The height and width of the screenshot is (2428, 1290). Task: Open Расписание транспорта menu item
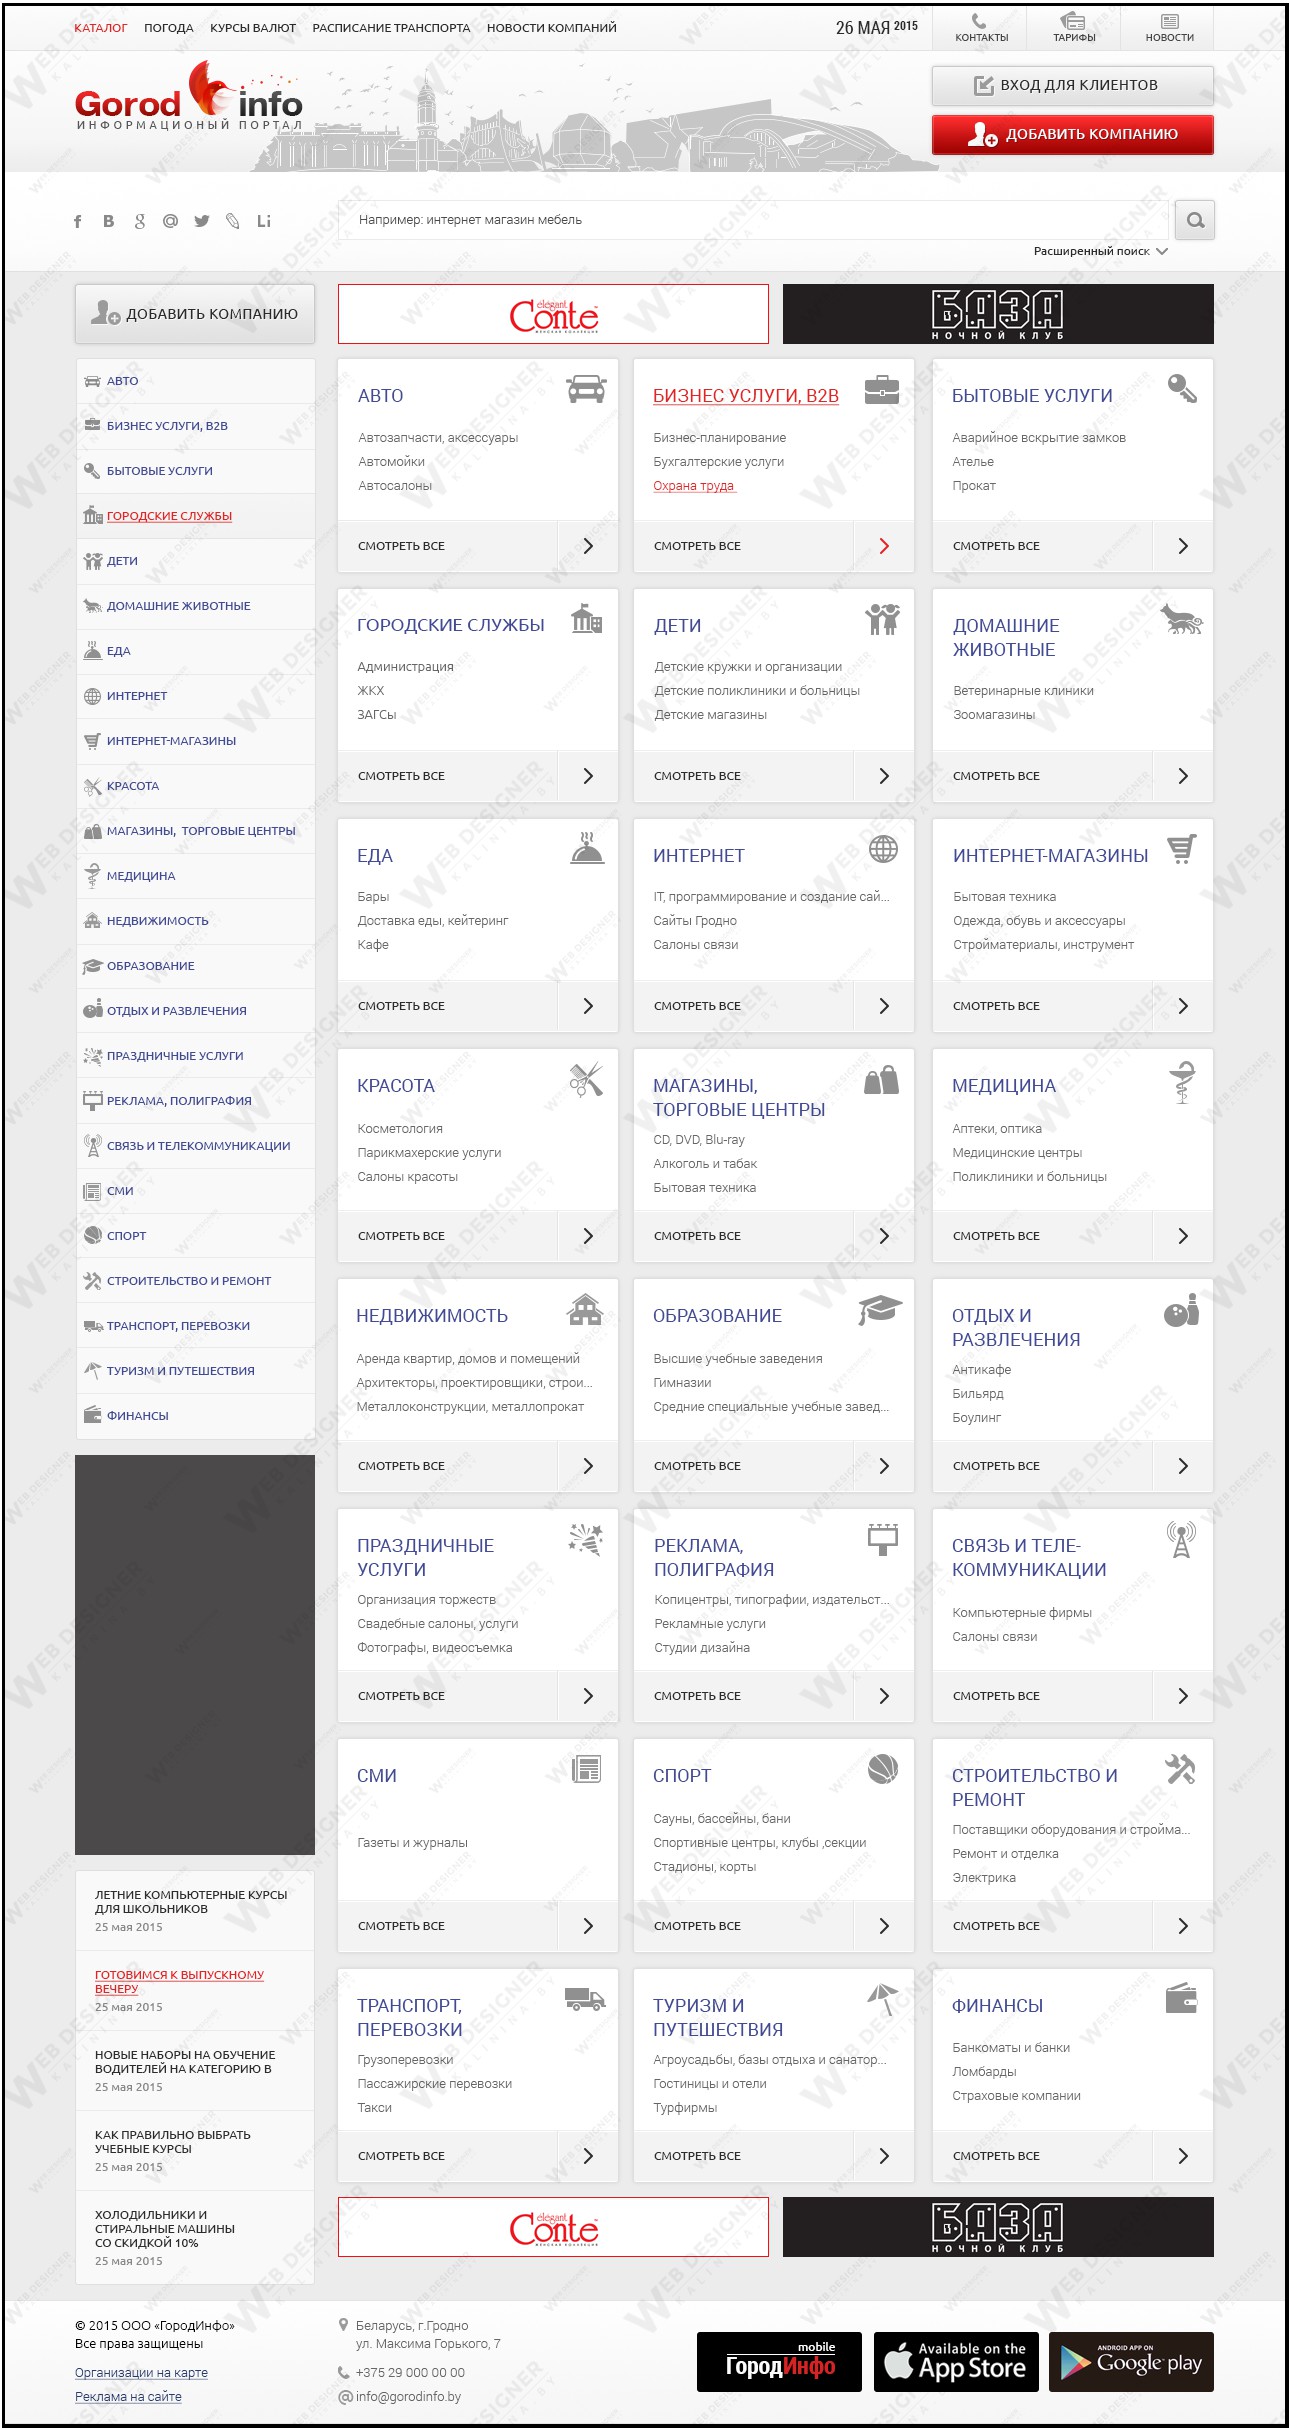point(391,28)
